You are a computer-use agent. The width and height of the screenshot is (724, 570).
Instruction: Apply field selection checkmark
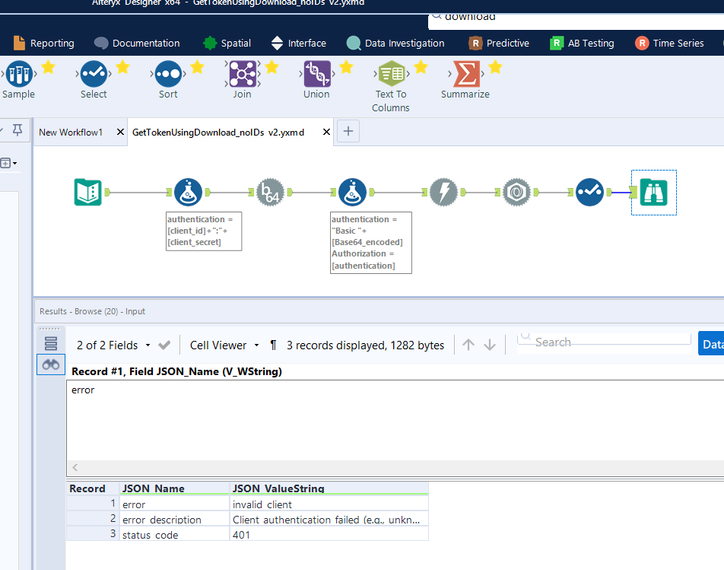click(164, 345)
